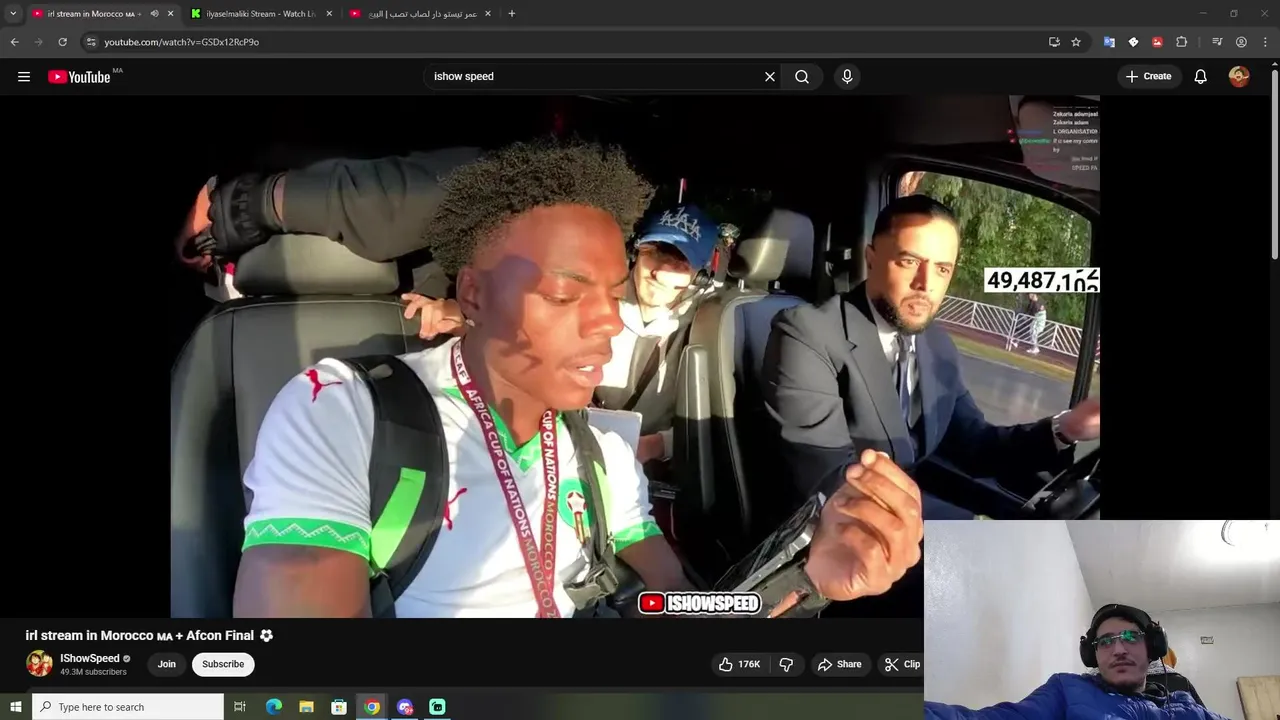Start voice search with the microphone

coord(847,76)
